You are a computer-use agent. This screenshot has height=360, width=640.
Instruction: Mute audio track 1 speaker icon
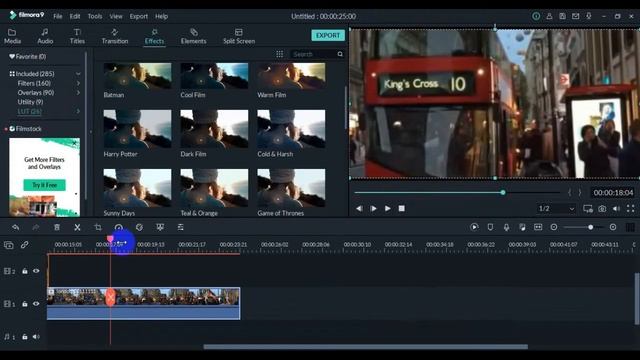36,337
